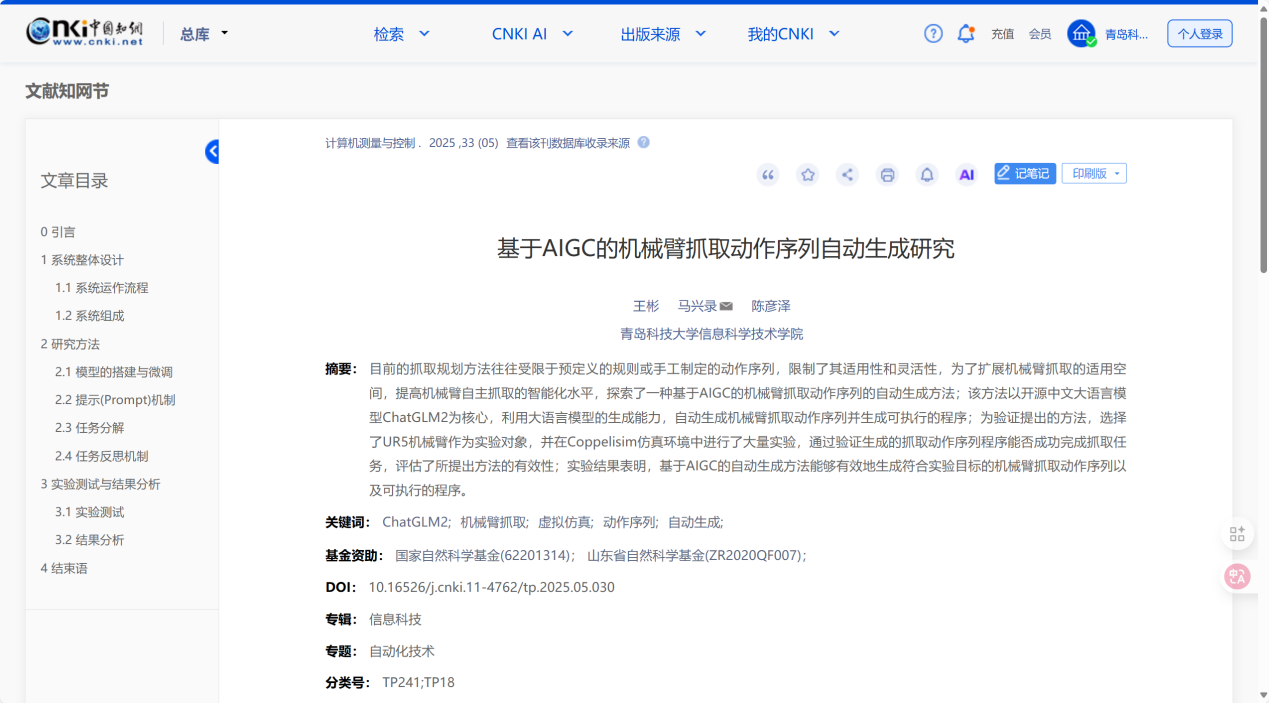Click the share icon
Viewport: 1269px width, 703px height.
tap(847, 175)
